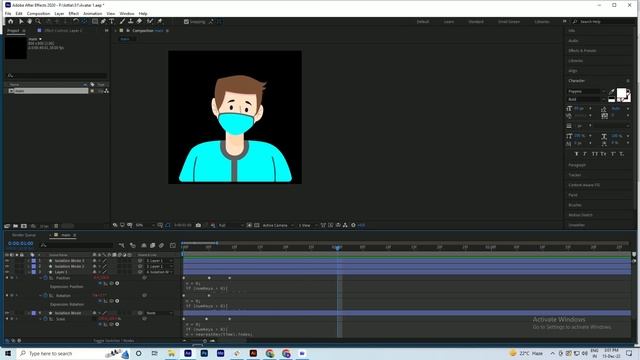
Task: Click the All Caps text style icon
Action: (594, 154)
